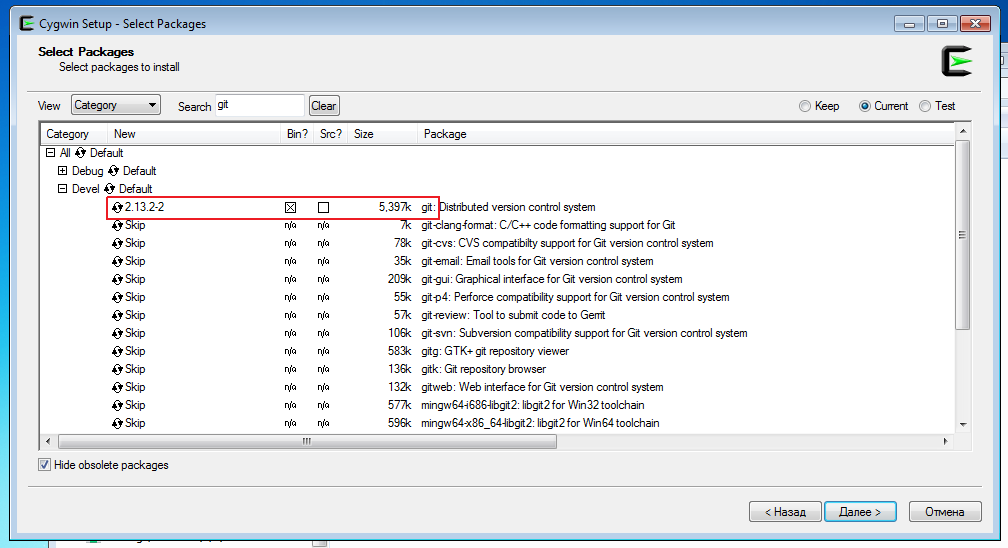Click the Skip cycle icon for git-cvs

click(x=117, y=243)
